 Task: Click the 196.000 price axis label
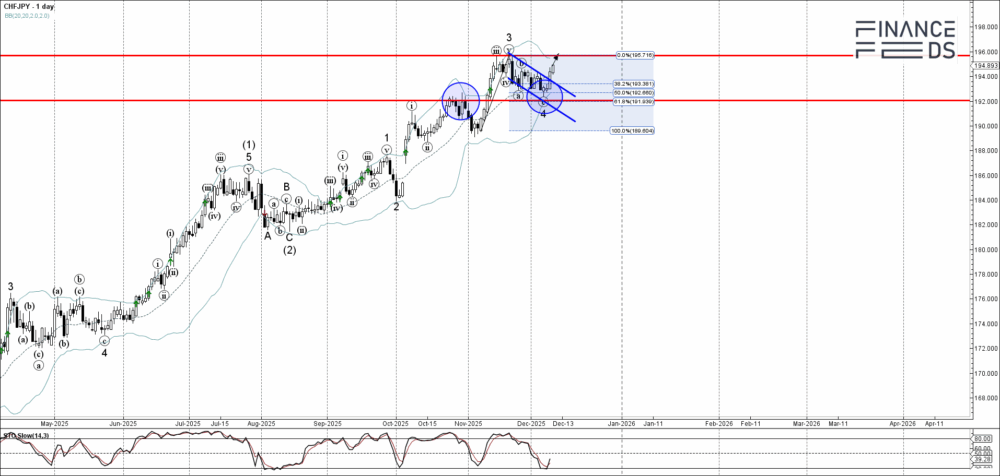click(987, 52)
